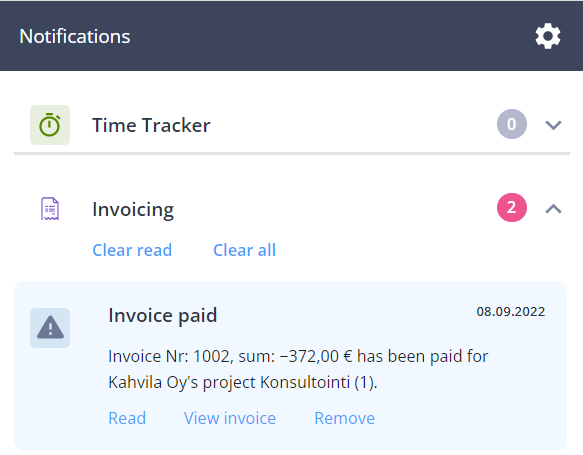This screenshot has height=455, width=583.
Task: Clear read Invoicing notifications
Action: coord(132,250)
